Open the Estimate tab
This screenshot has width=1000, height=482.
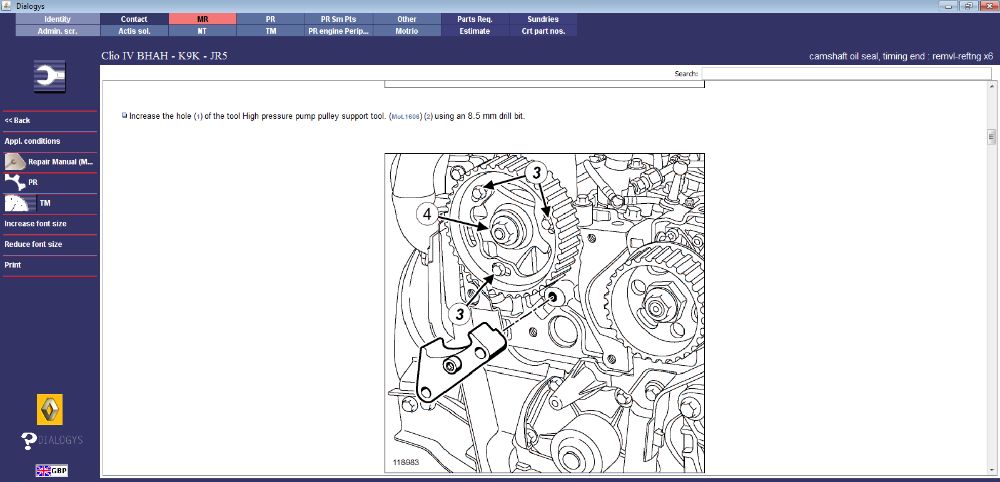475,31
